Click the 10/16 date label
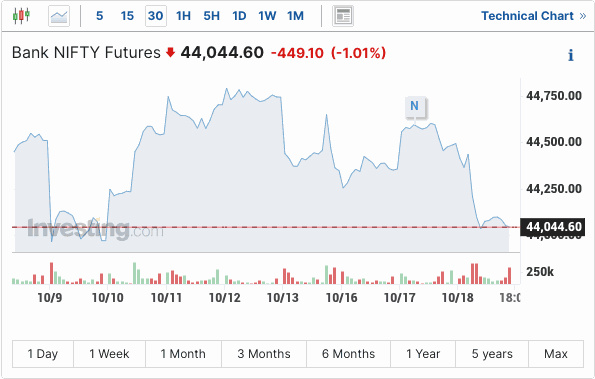 coord(342,298)
